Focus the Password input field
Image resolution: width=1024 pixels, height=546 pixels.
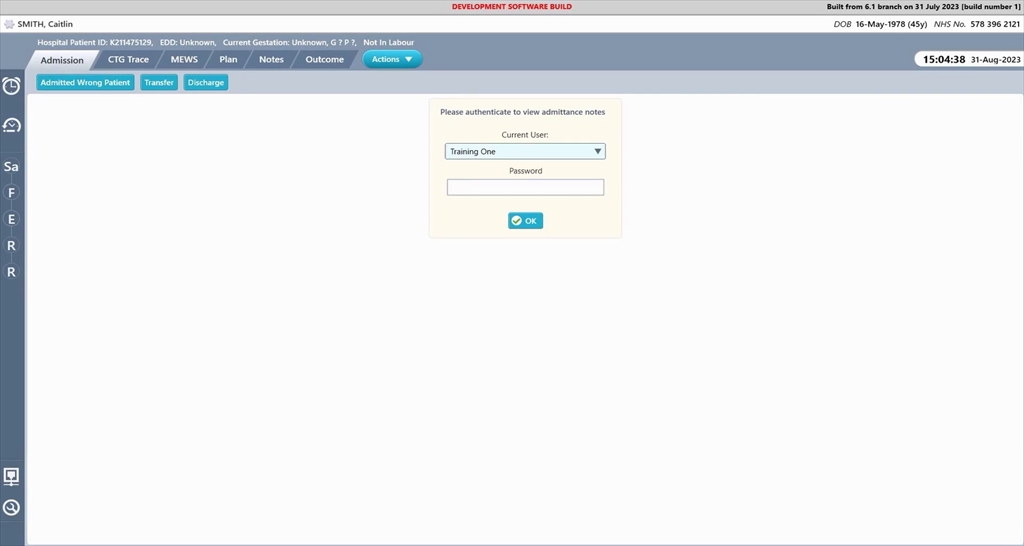point(525,187)
